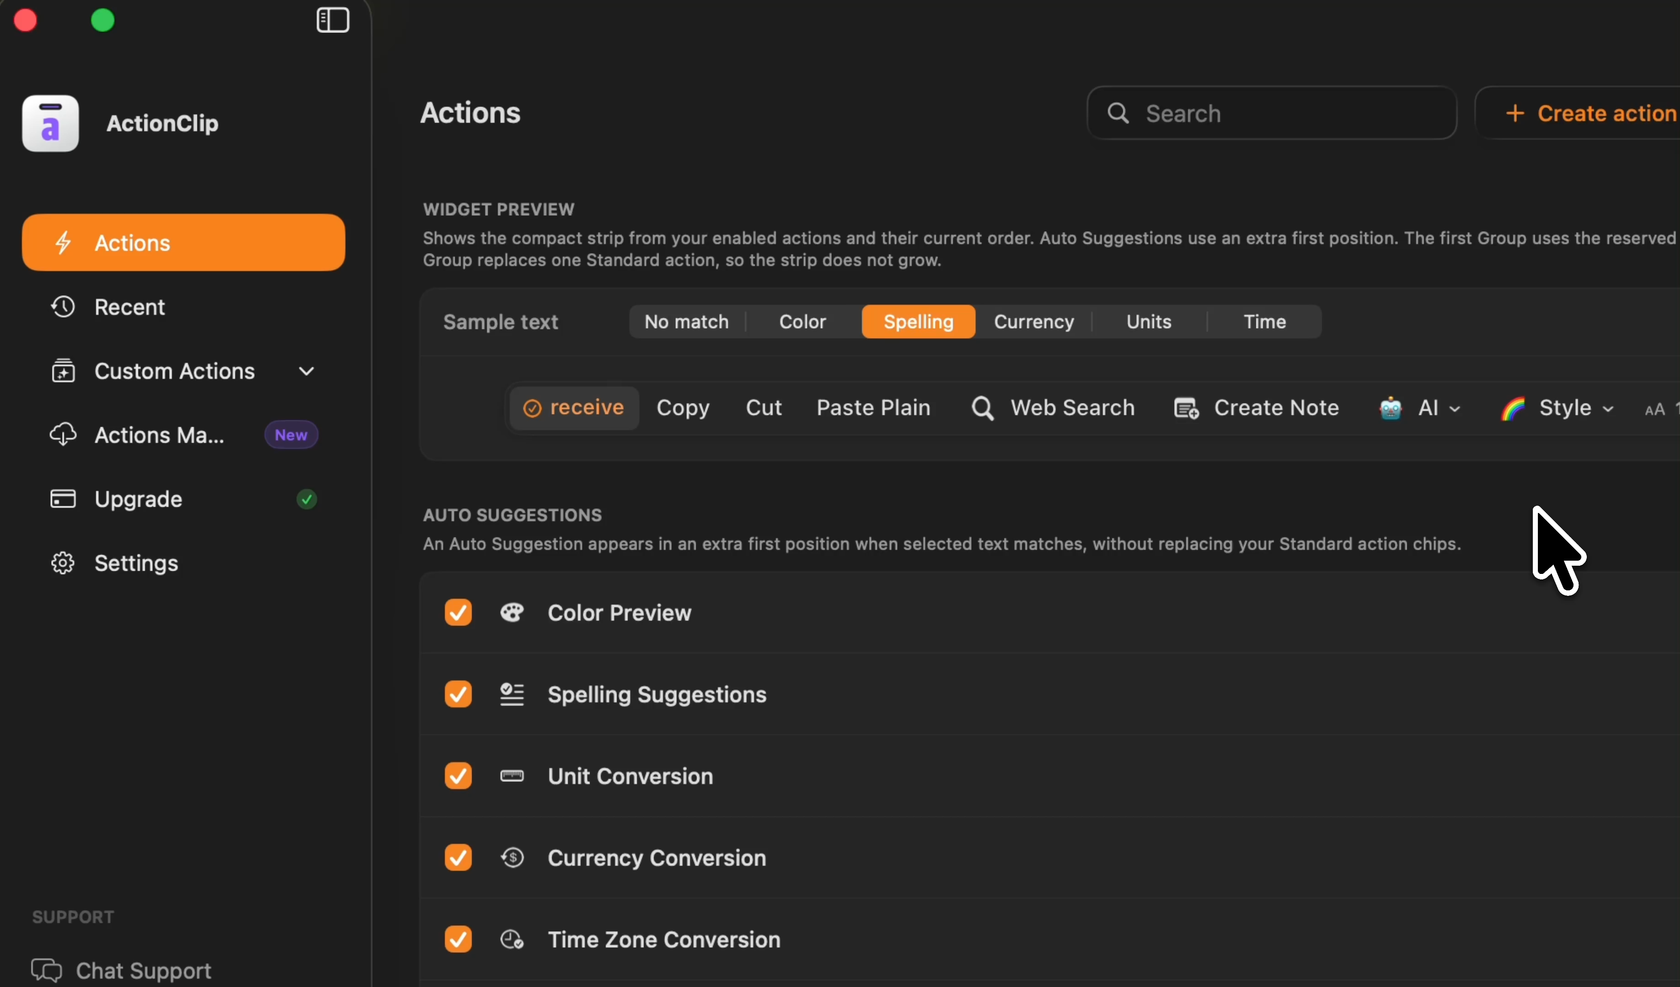Click the Chat Support bubble icon
The image size is (1680, 987).
point(46,970)
